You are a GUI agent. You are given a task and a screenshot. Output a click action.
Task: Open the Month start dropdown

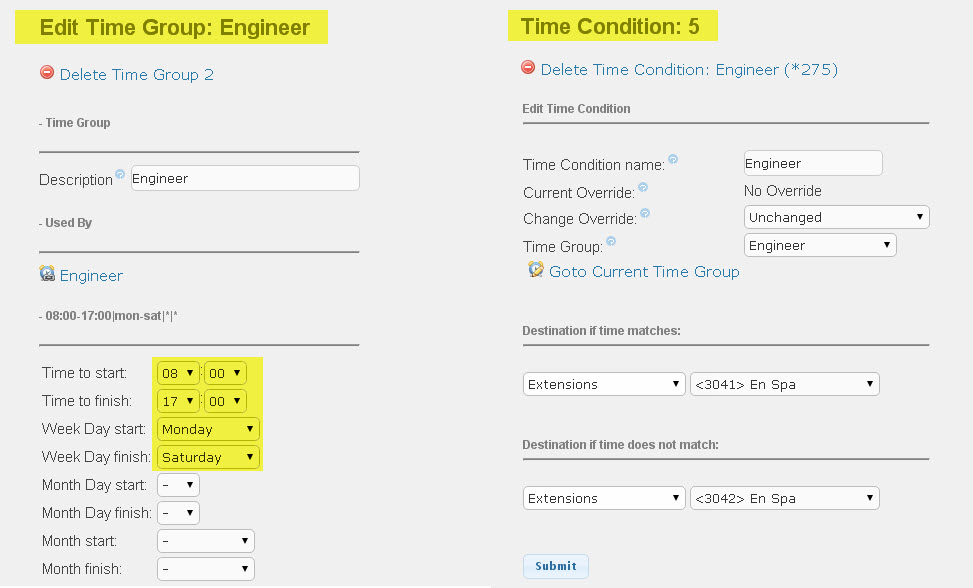[x=206, y=541]
